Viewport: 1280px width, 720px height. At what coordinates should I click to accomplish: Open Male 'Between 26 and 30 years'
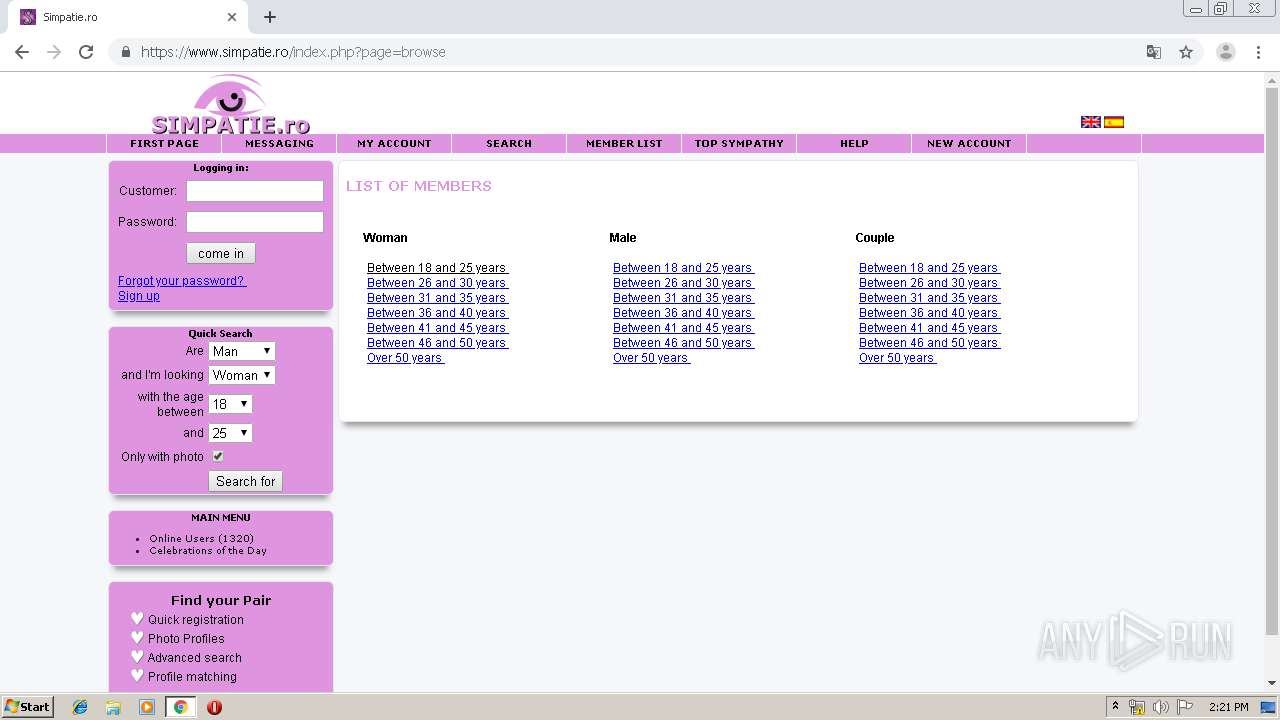(x=683, y=283)
